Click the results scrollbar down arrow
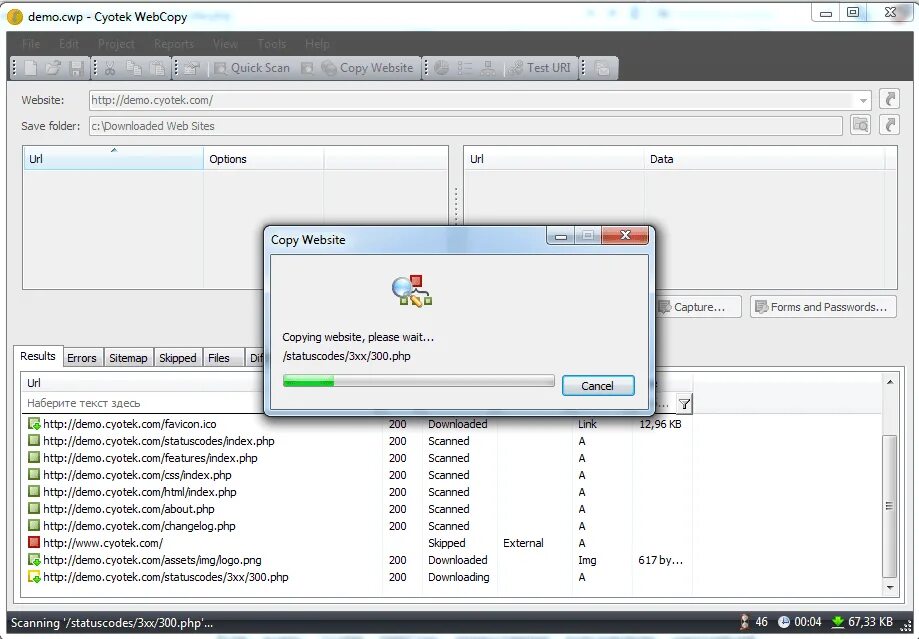Image resolution: width=919 pixels, height=639 pixels. pos(890,587)
